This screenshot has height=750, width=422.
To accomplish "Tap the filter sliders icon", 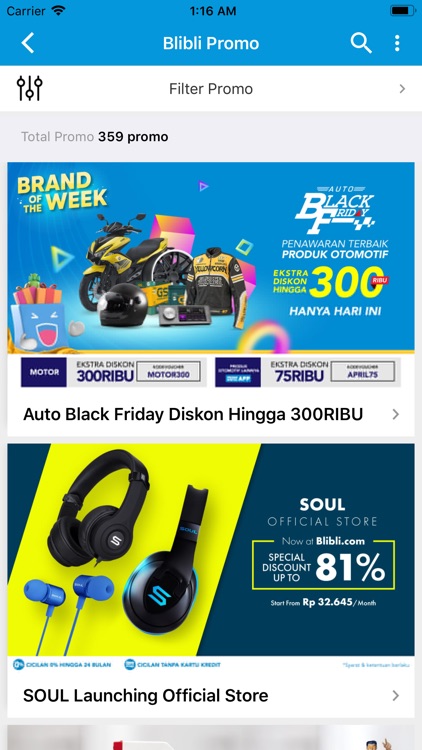I will click(x=30, y=88).
